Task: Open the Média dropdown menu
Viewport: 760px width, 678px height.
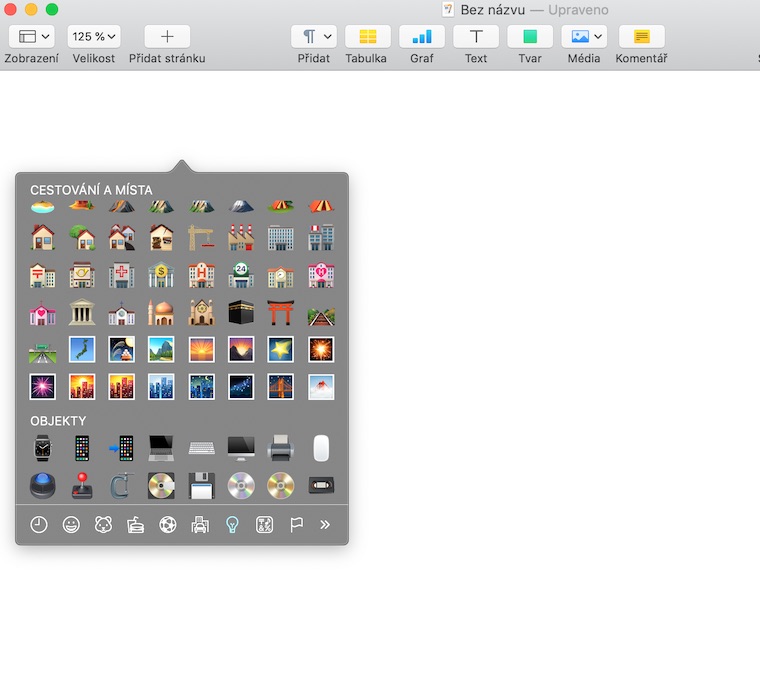Action: point(584,37)
